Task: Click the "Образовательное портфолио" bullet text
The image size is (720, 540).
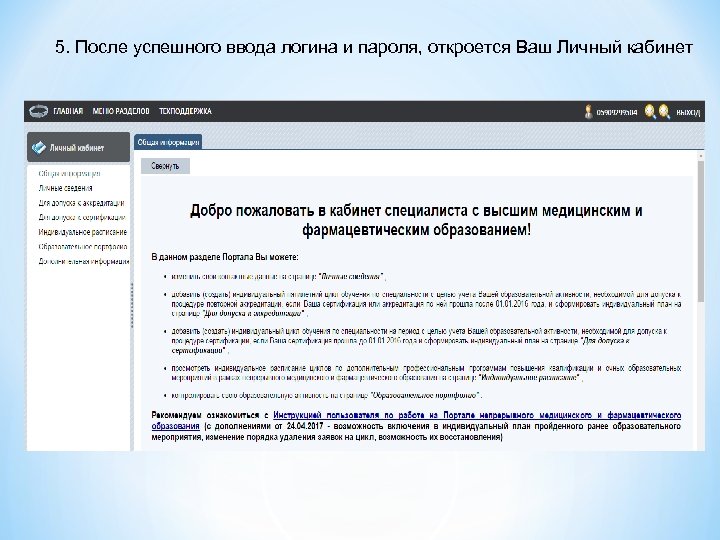Action: coord(426,395)
